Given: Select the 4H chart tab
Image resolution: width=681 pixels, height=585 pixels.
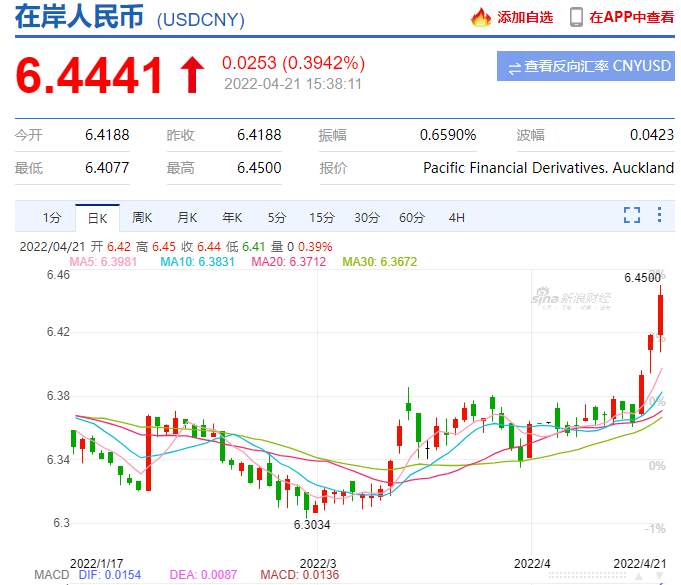Looking at the screenshot, I should click(456, 218).
